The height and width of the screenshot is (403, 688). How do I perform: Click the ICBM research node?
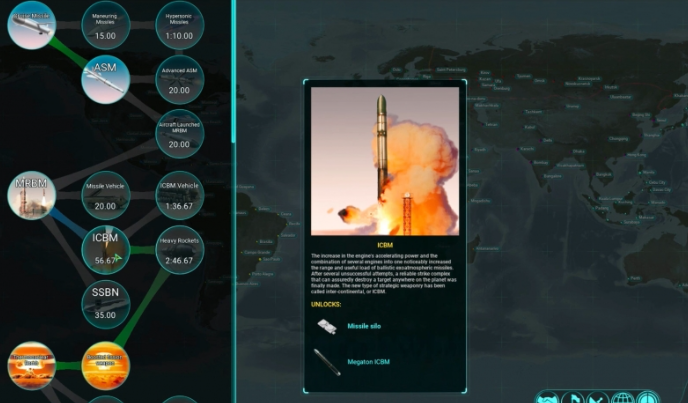105,250
